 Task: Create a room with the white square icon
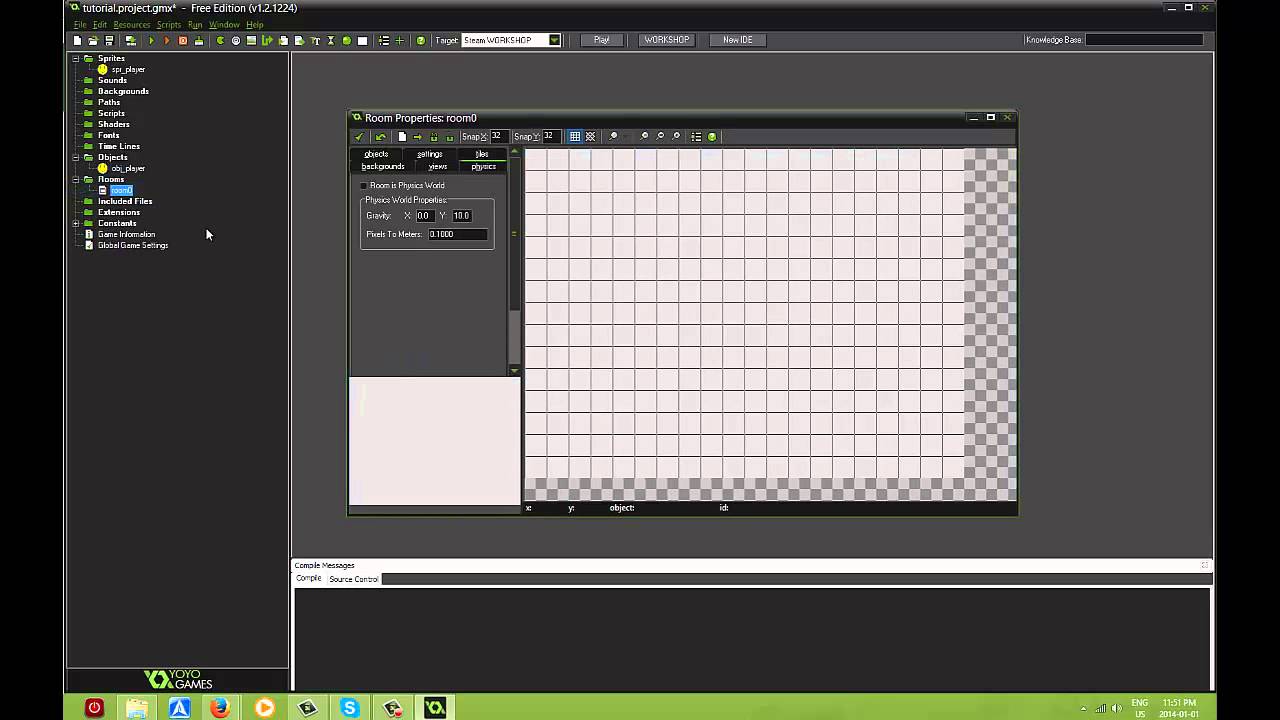click(362, 40)
